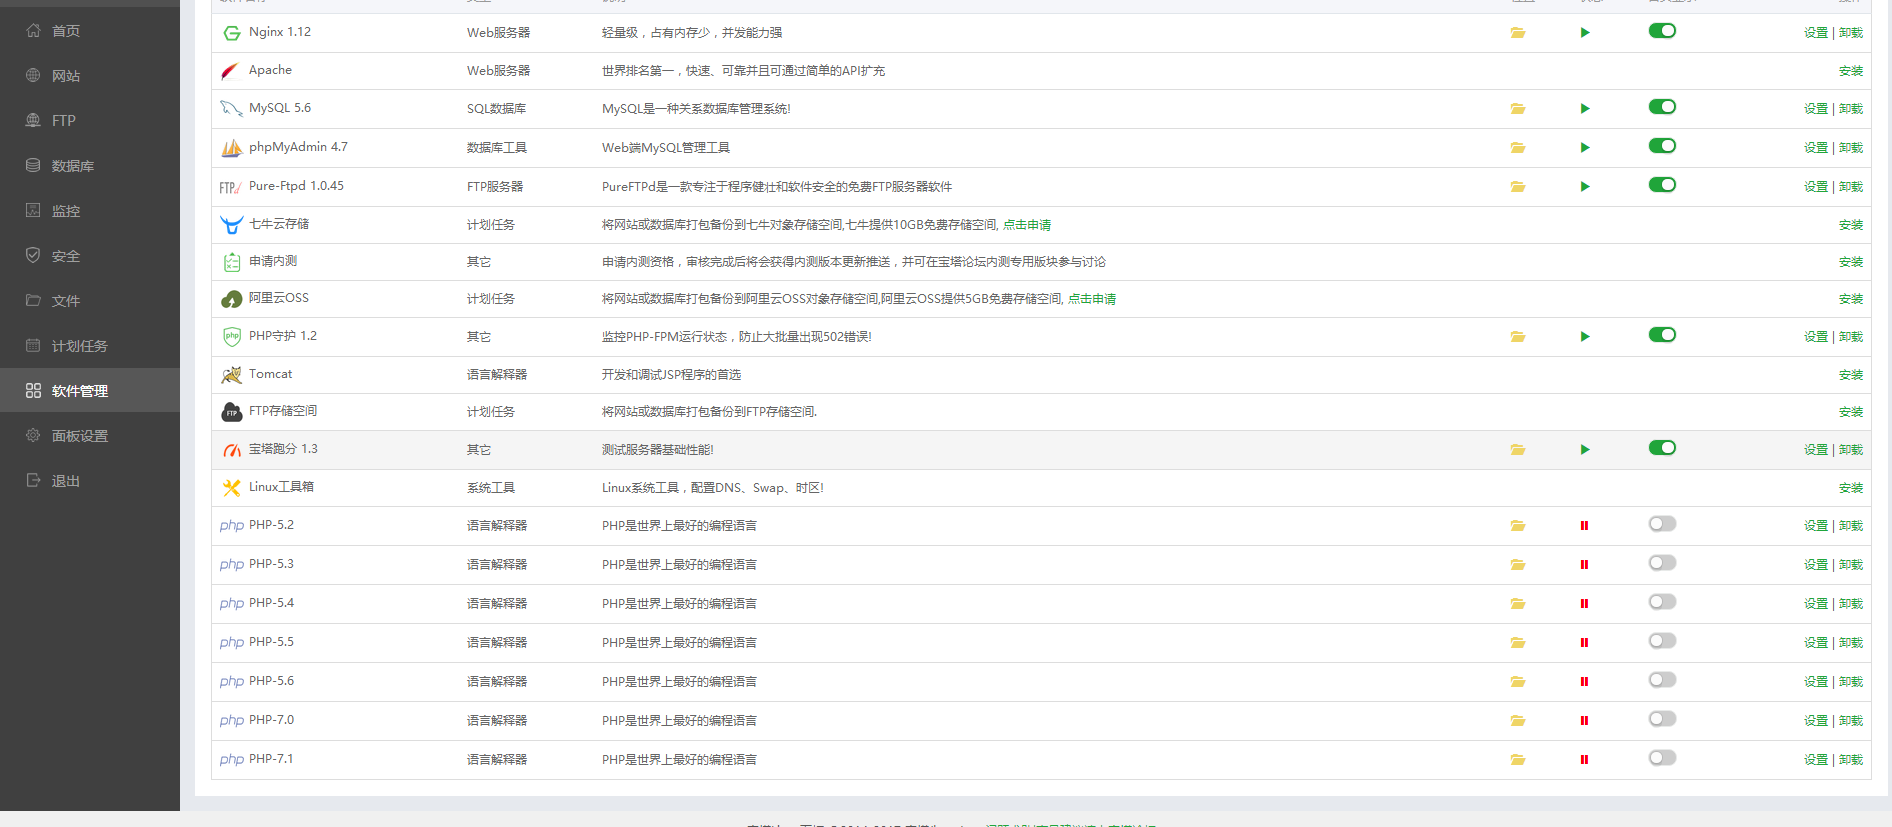Viewport: 1892px width, 827px height.
Task: Open the PHP守护 1.2 folder icon
Action: pos(1518,337)
